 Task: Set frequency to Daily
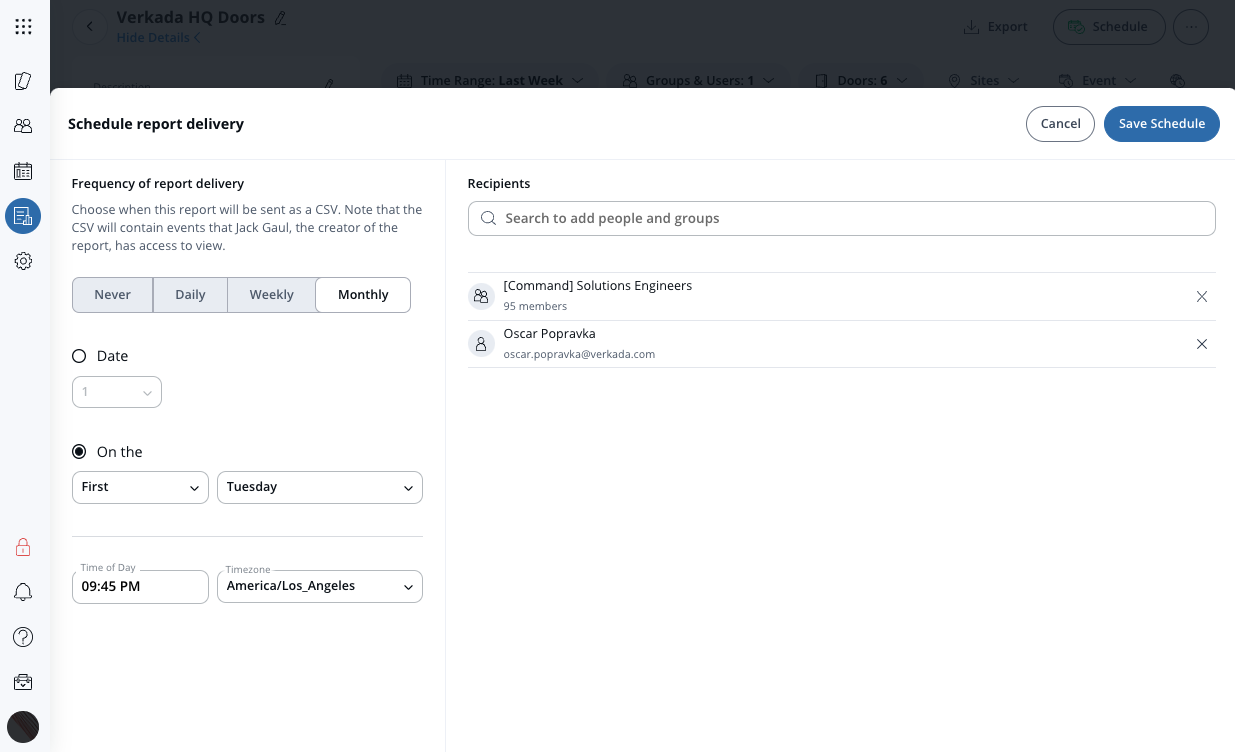190,295
